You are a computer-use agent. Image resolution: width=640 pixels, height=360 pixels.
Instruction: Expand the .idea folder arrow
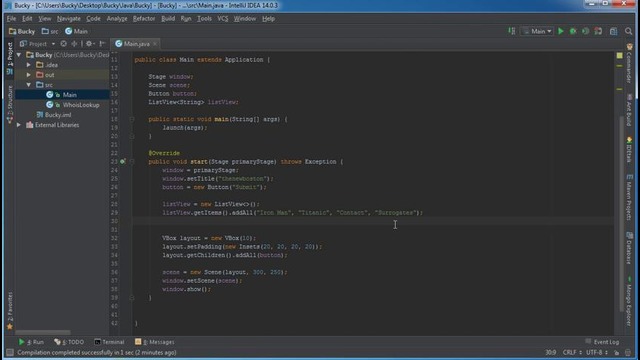(29, 65)
